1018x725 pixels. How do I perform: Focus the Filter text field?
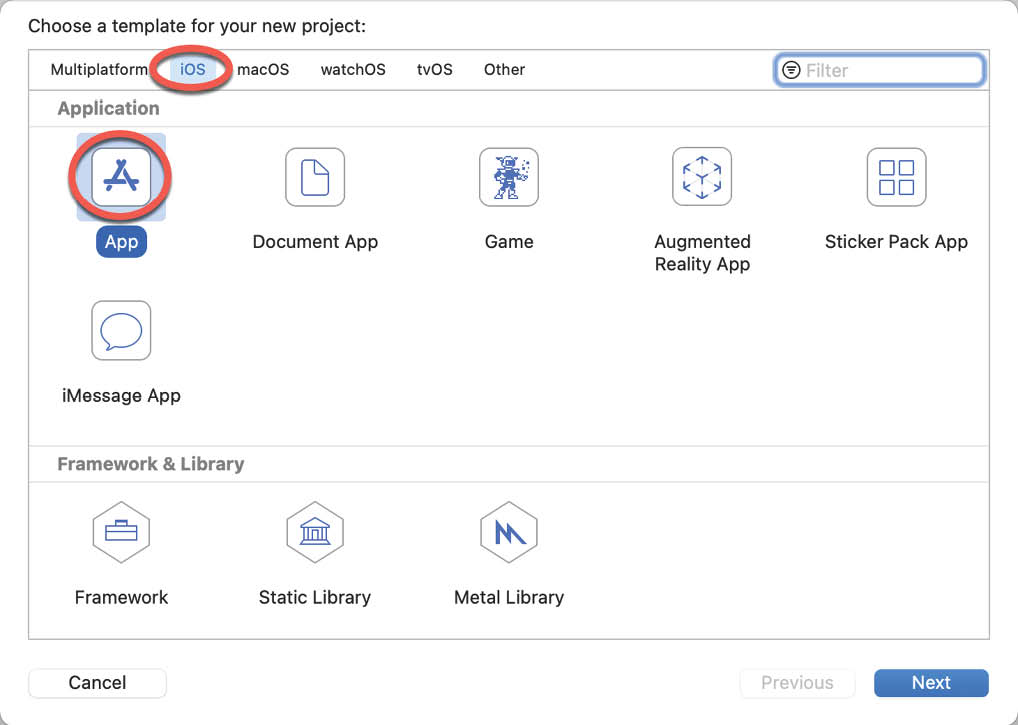click(880, 70)
